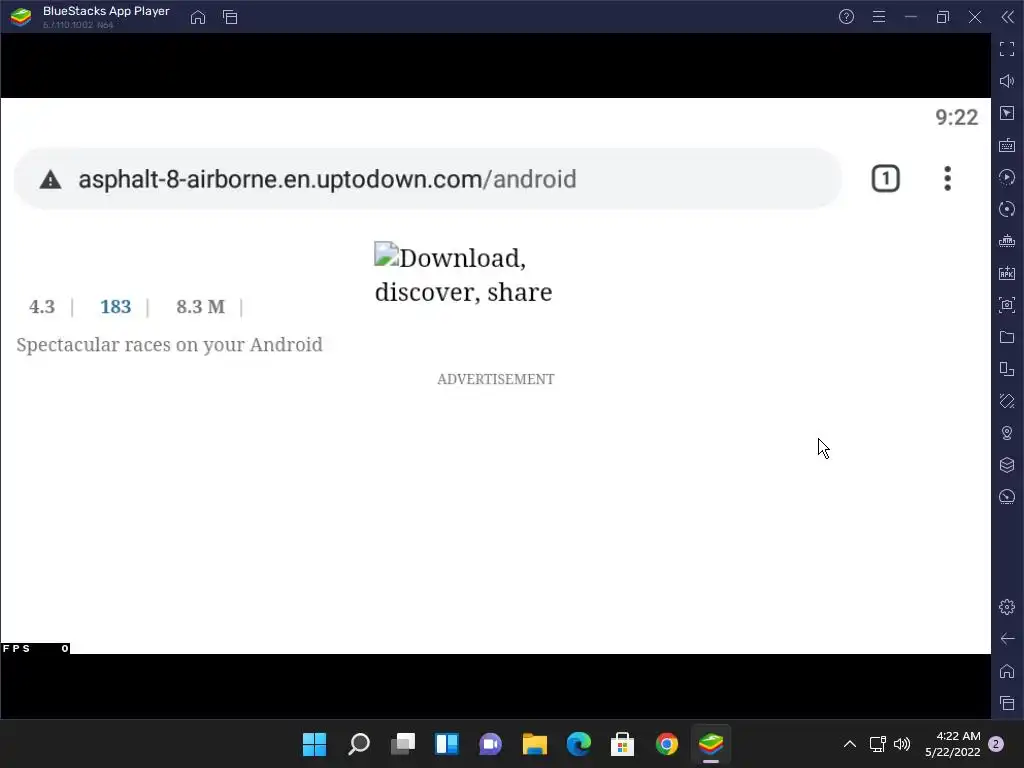Collapse the side toolbar with double chevron
Image resolution: width=1024 pixels, height=768 pixels.
coord(1007,17)
